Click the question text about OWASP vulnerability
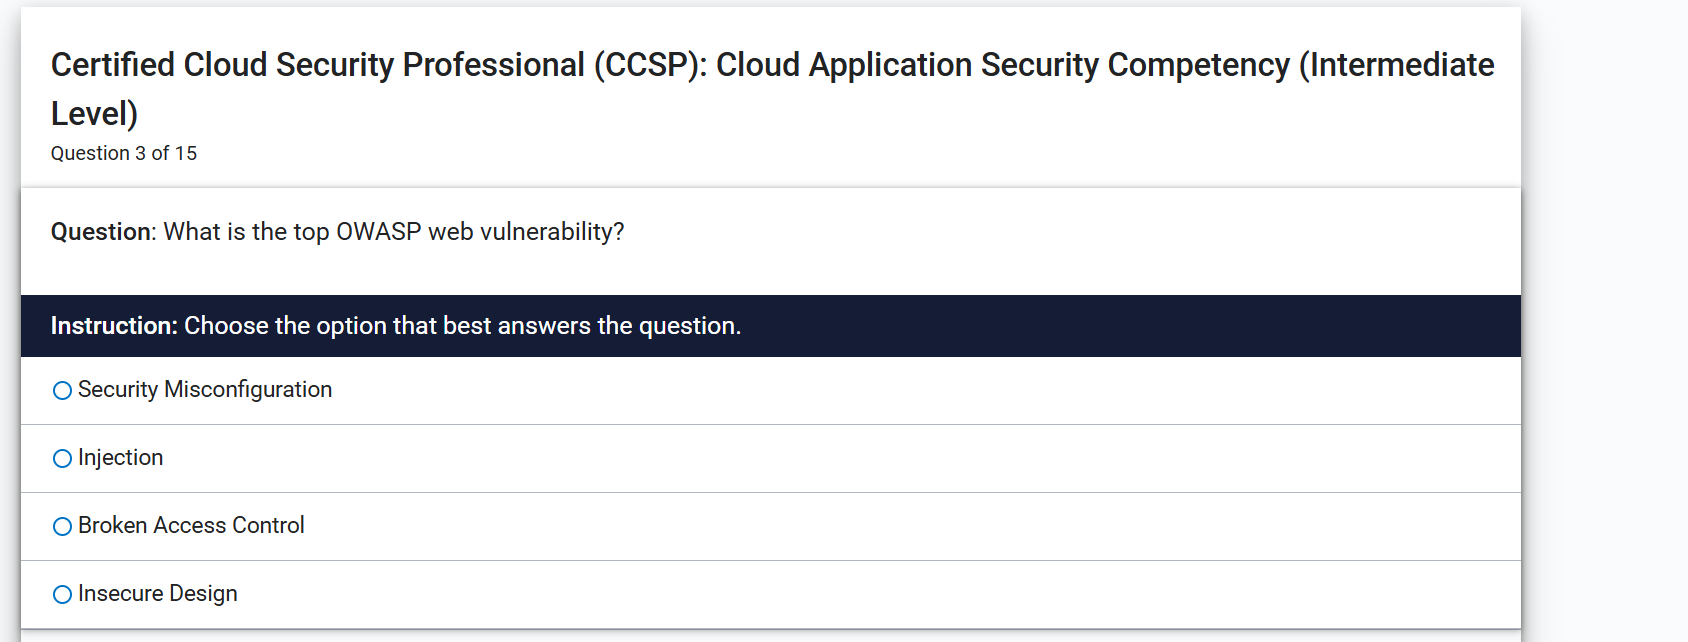This screenshot has height=642, width=1688. (x=337, y=231)
